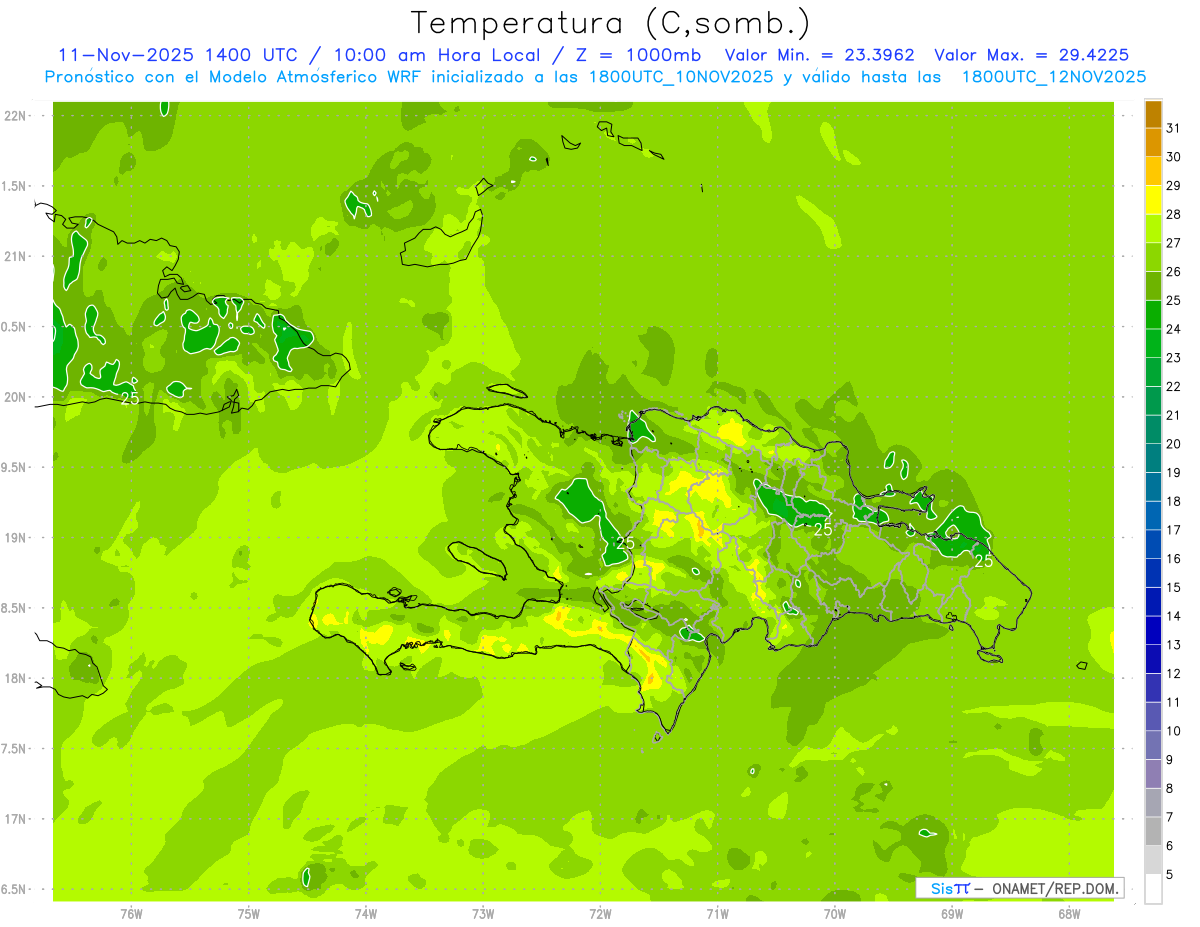
Task: Click legend value 28
Action: point(1173,215)
